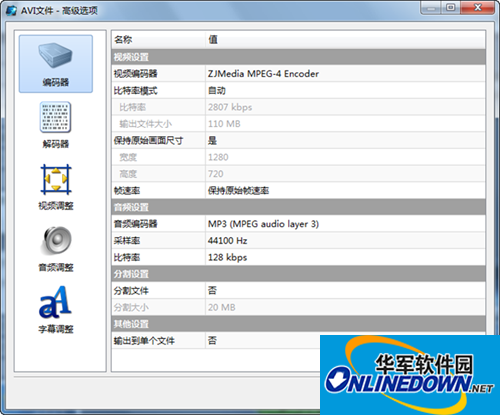
Task: Change 保持原始画面尺寸 value 是
Action: 212,140
